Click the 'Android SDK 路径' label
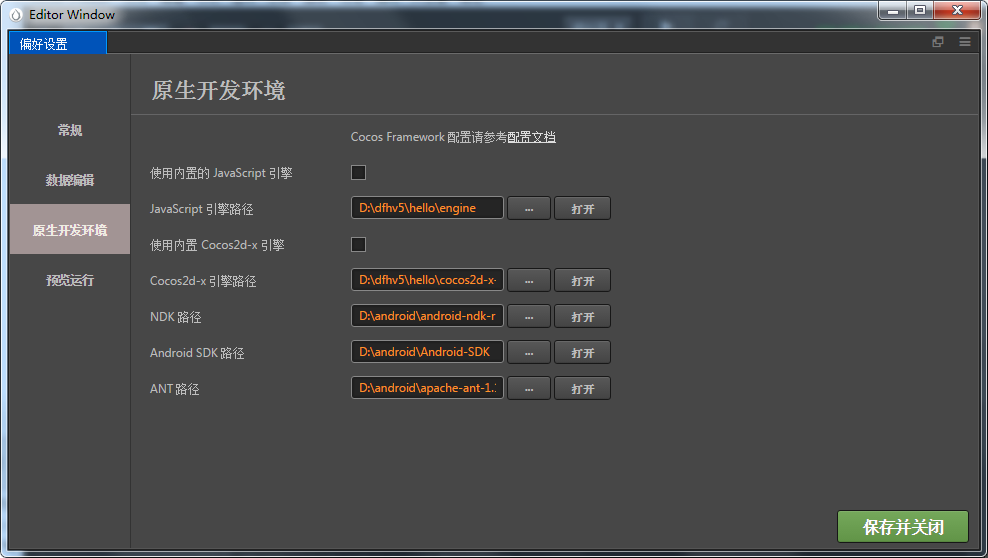 (197, 353)
